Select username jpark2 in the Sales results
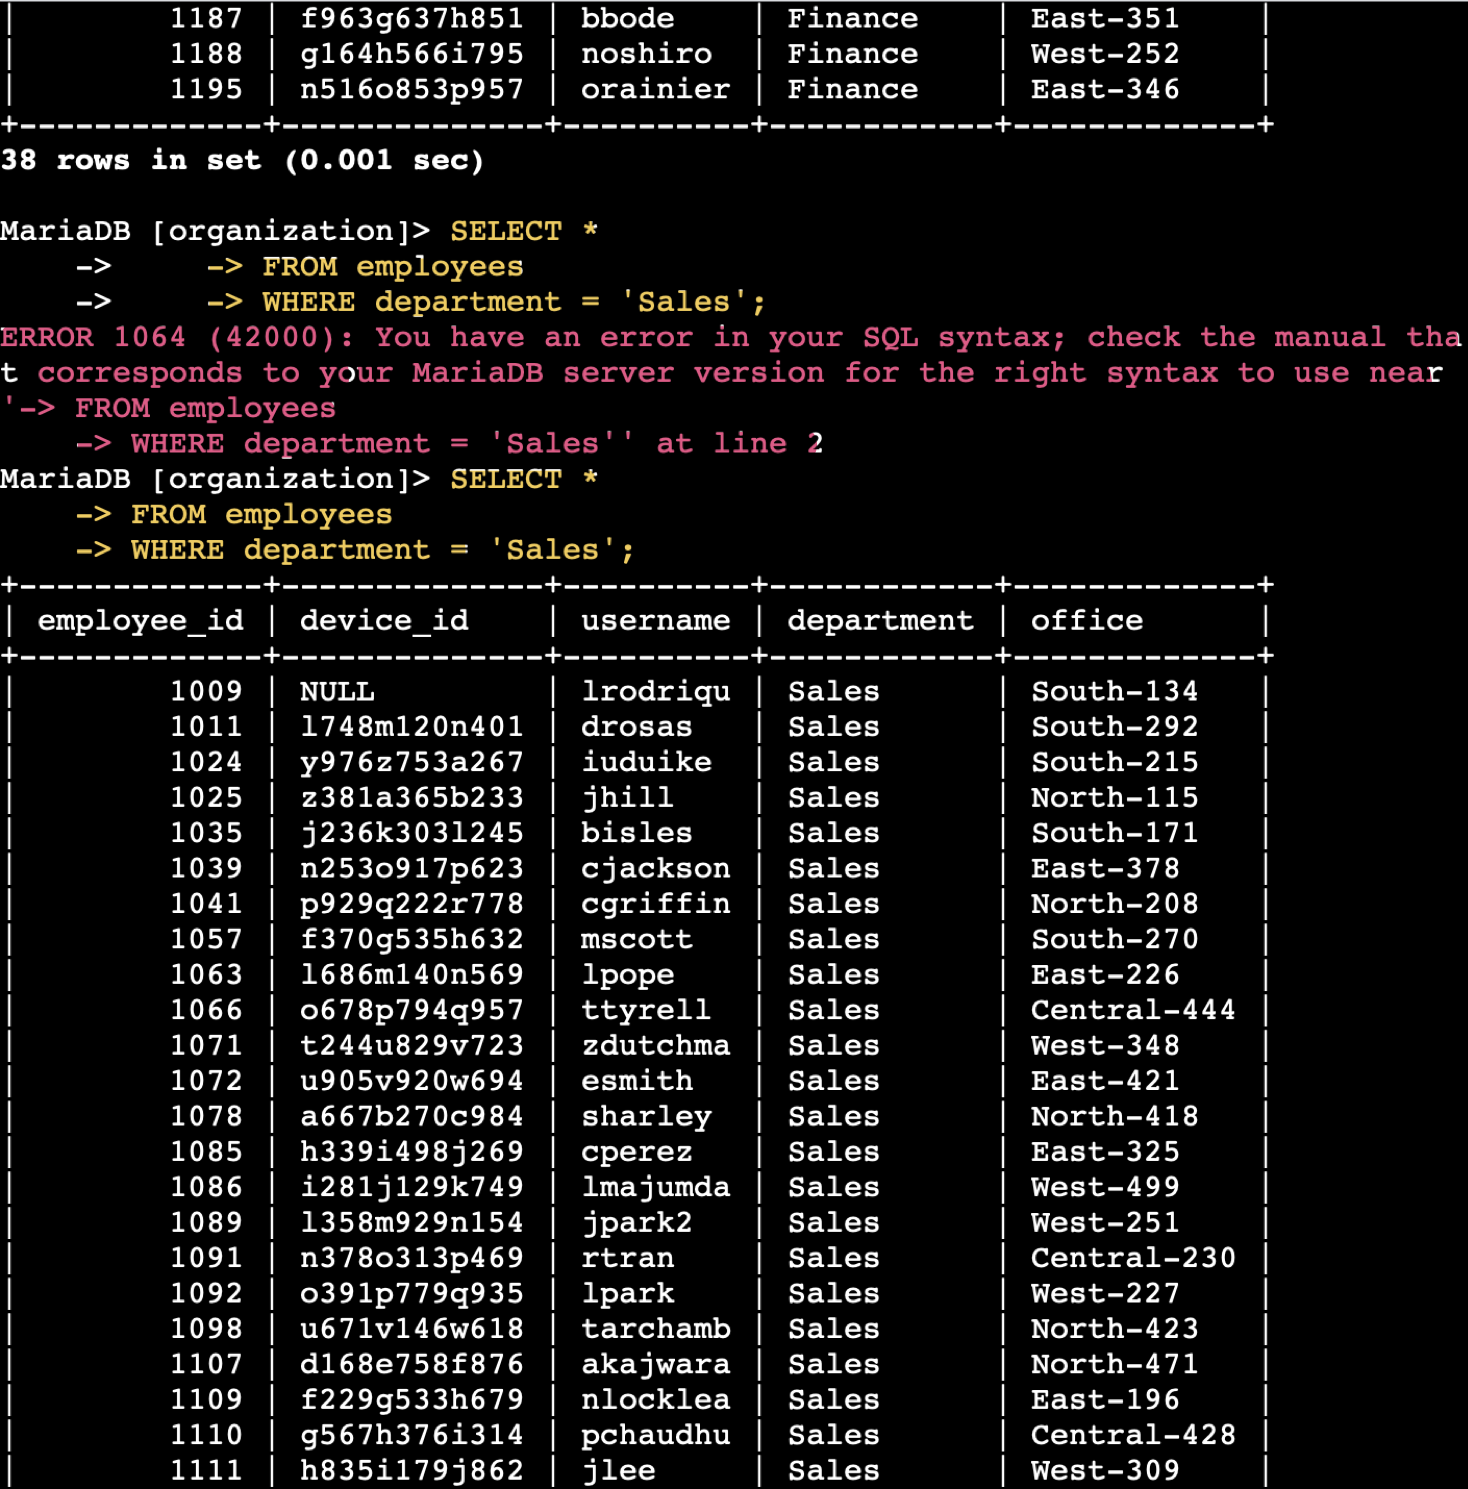Image resolution: width=1468 pixels, height=1489 pixels. 636,1223
